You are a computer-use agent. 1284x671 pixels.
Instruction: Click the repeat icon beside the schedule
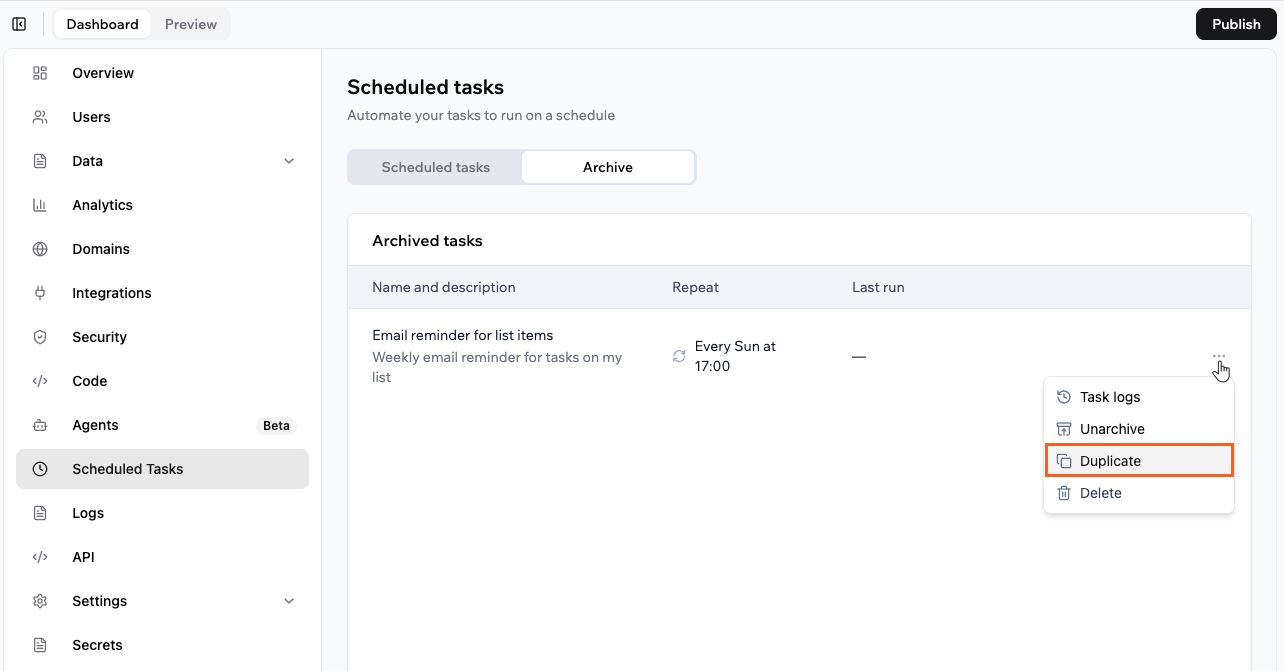point(679,356)
